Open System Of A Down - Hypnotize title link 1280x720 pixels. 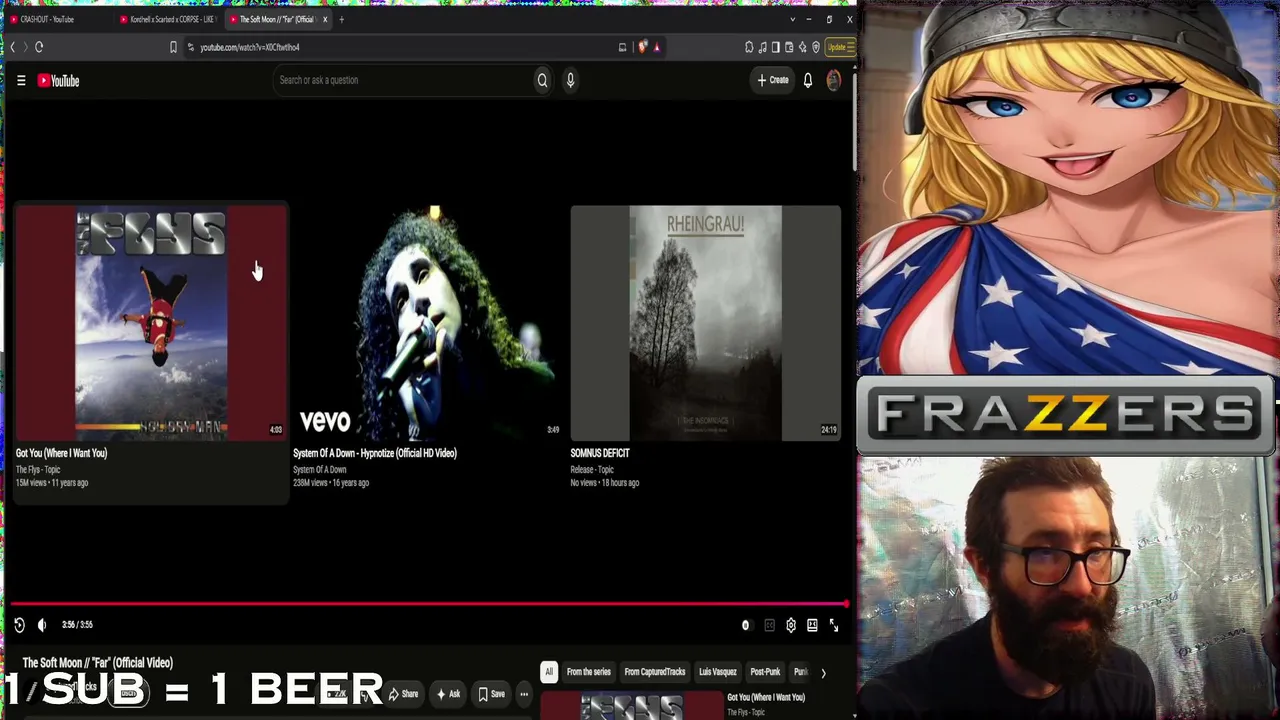pyautogui.click(x=375, y=453)
